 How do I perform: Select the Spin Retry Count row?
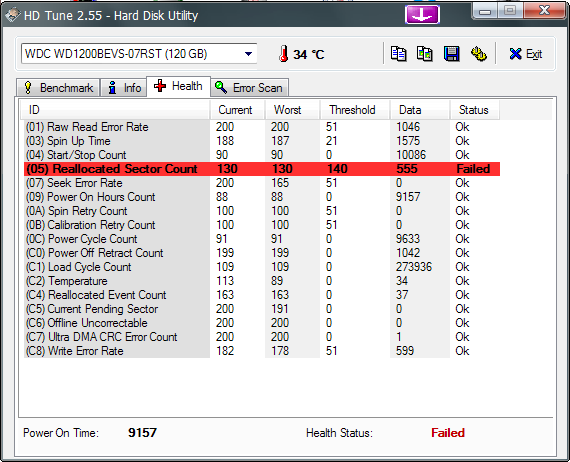click(x=262, y=211)
